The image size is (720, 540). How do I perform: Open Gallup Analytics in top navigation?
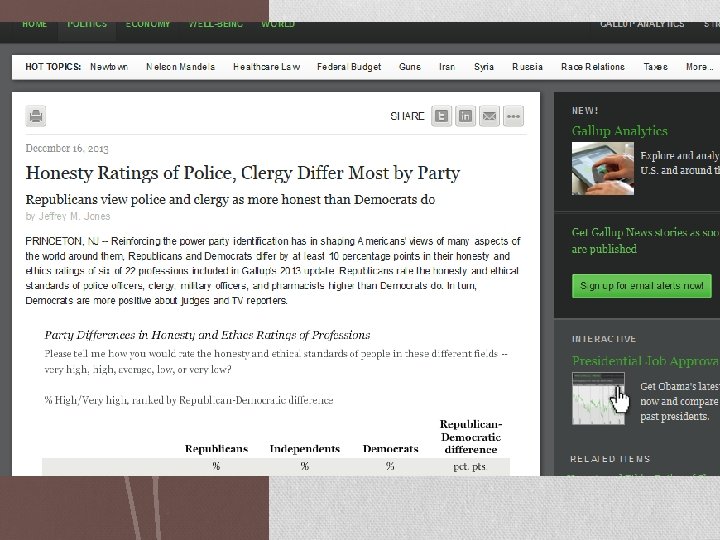(642, 24)
